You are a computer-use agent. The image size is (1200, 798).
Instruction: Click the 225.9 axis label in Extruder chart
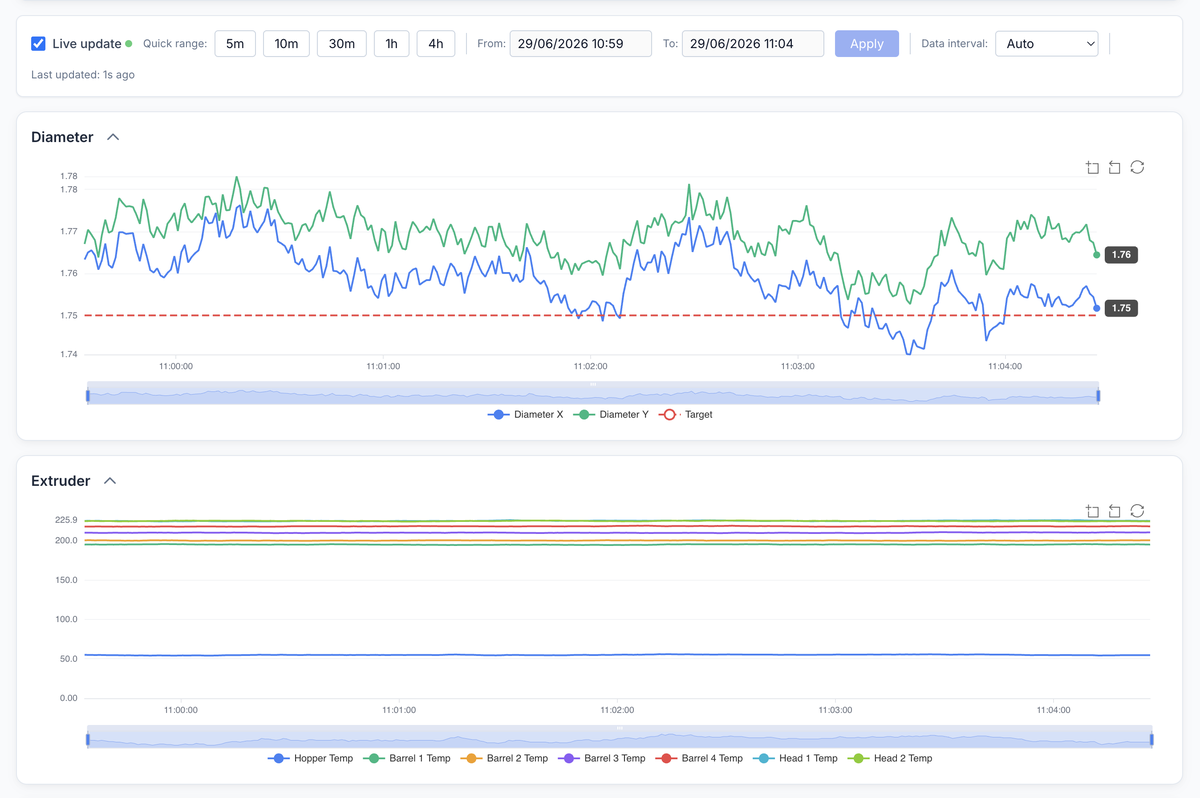coord(66,520)
